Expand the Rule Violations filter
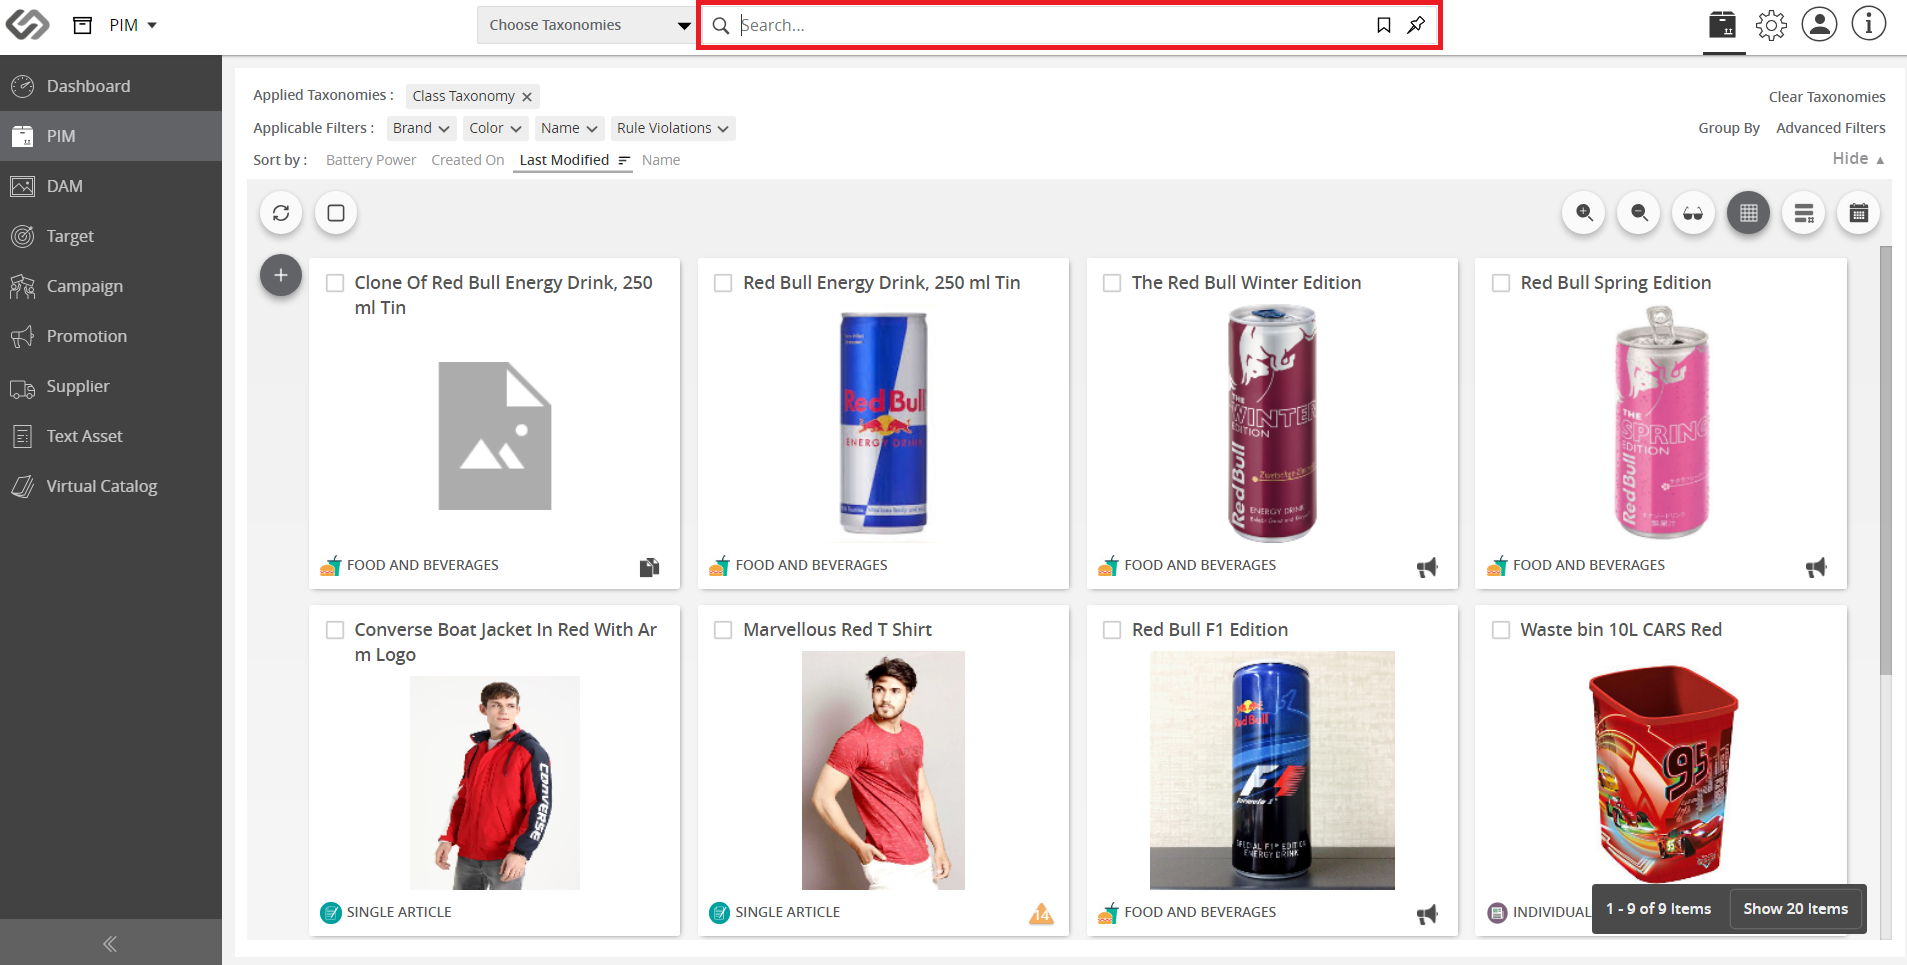 [x=673, y=128]
